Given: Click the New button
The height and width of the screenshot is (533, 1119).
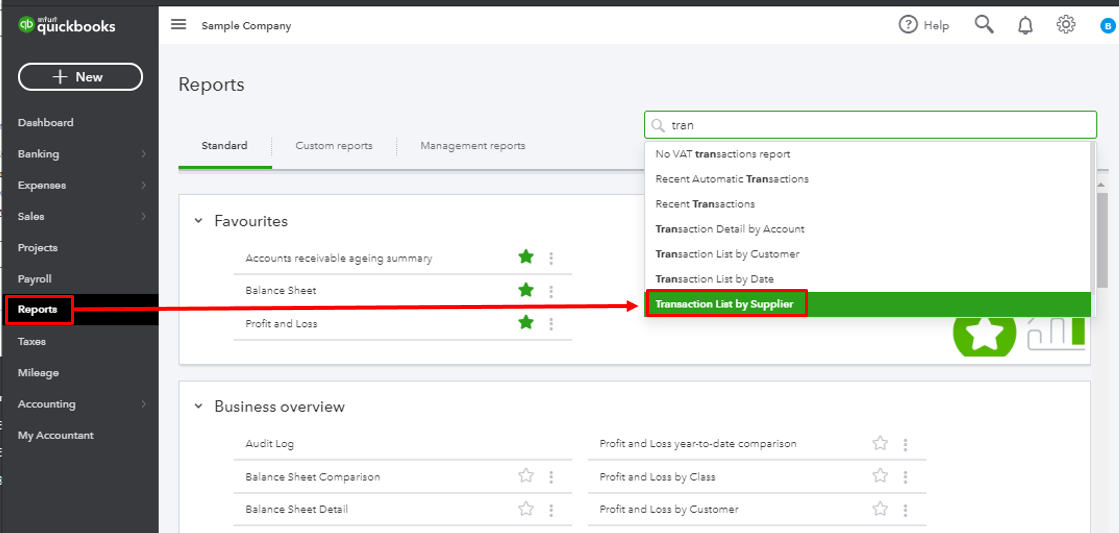Looking at the screenshot, I should tap(80, 77).
